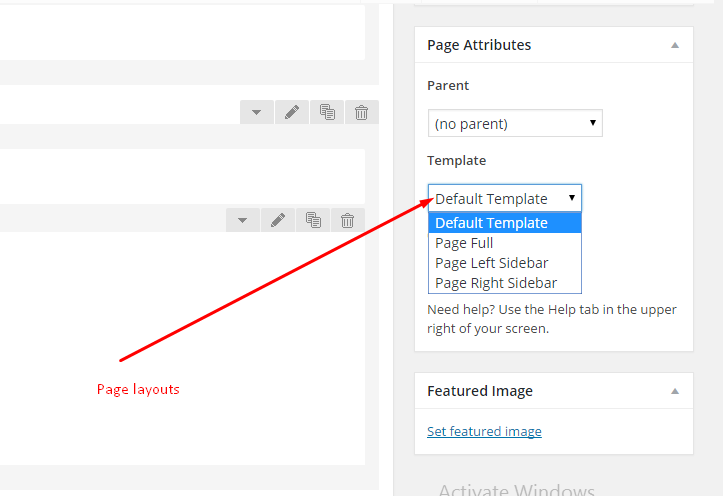723x496 pixels.
Task: Click the arrow on the Template select box
Action: (x=572, y=198)
